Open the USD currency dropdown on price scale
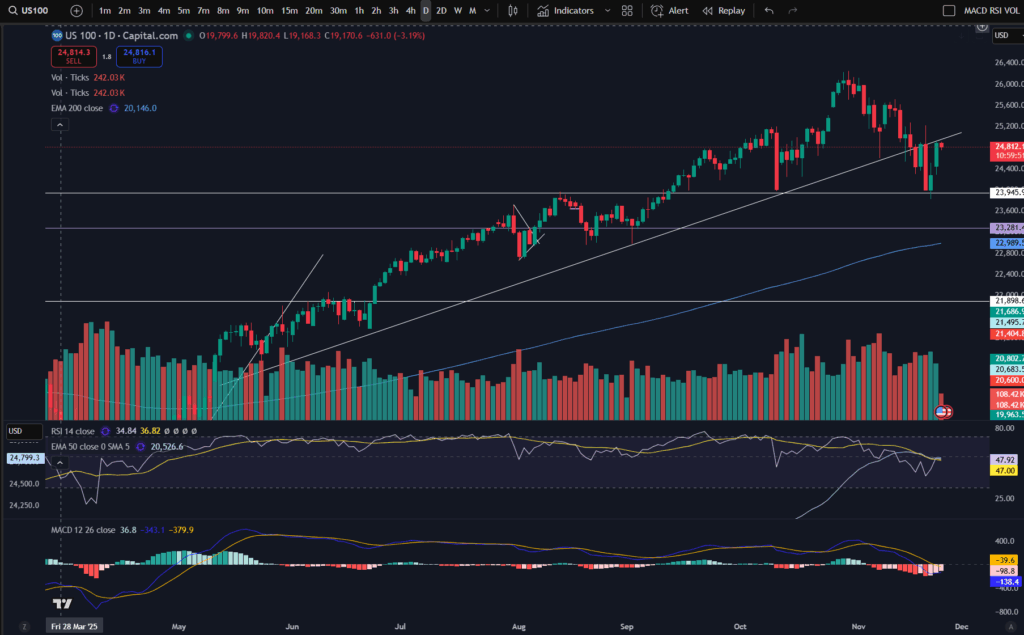This screenshot has width=1024, height=635. (x=1007, y=35)
